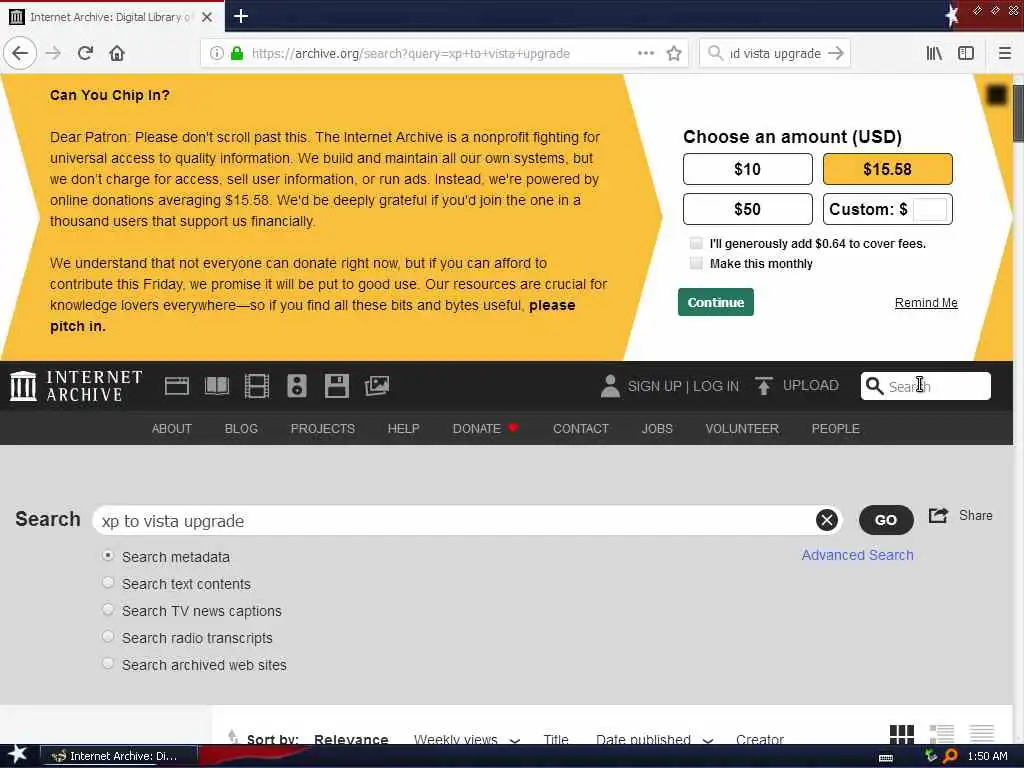Screen dimensions: 1024x768
Task: Open the JOBS menu item
Action: point(656,428)
